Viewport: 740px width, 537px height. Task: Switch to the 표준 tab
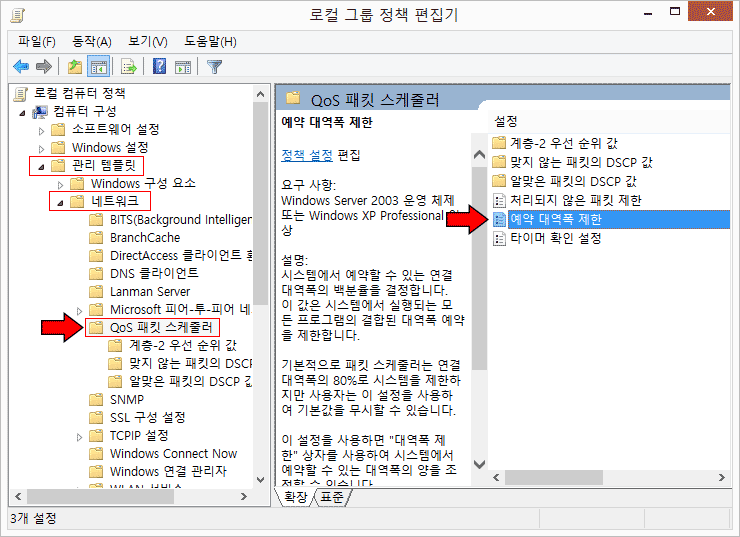[332, 497]
